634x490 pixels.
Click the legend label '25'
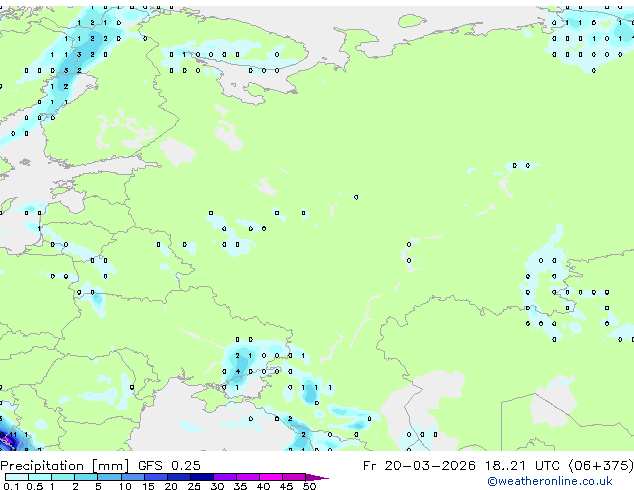(x=194, y=486)
